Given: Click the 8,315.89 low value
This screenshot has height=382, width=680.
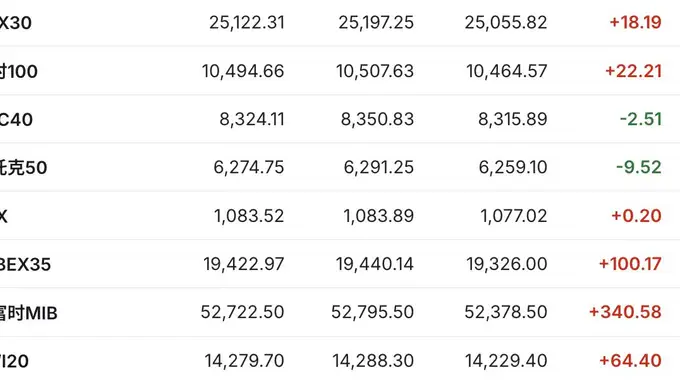Looking at the screenshot, I should tap(513, 119).
